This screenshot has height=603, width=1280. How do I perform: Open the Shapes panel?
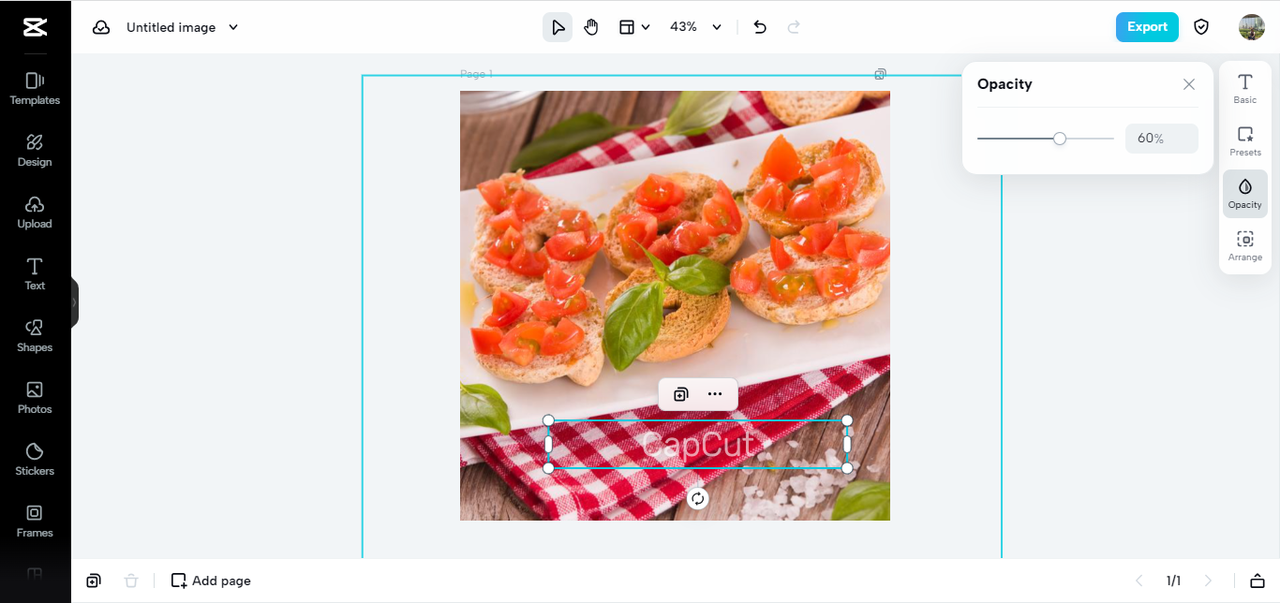click(x=35, y=336)
